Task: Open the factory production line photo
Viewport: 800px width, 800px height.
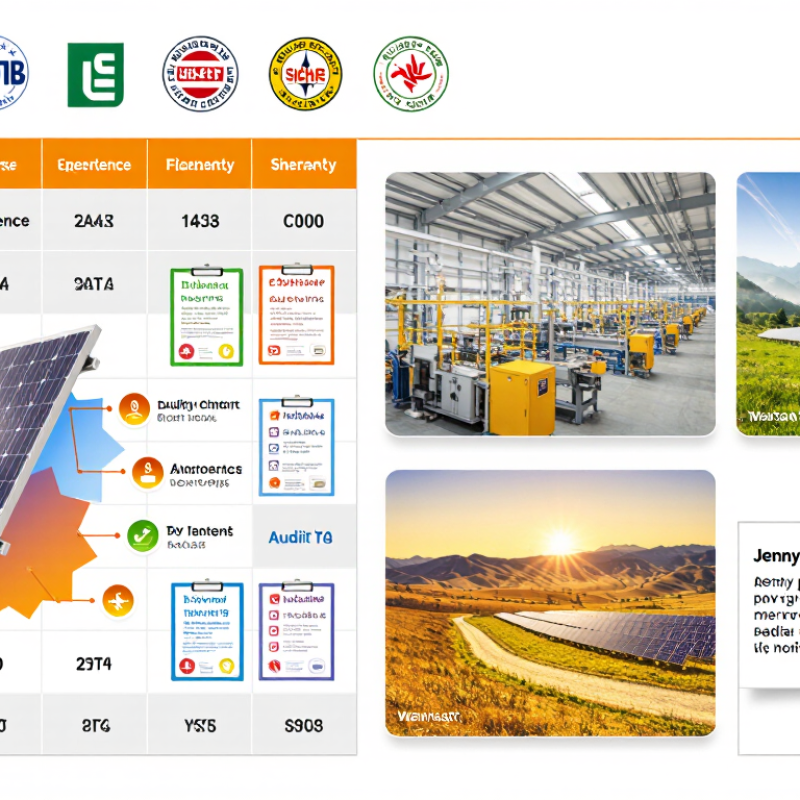Action: pos(550,304)
